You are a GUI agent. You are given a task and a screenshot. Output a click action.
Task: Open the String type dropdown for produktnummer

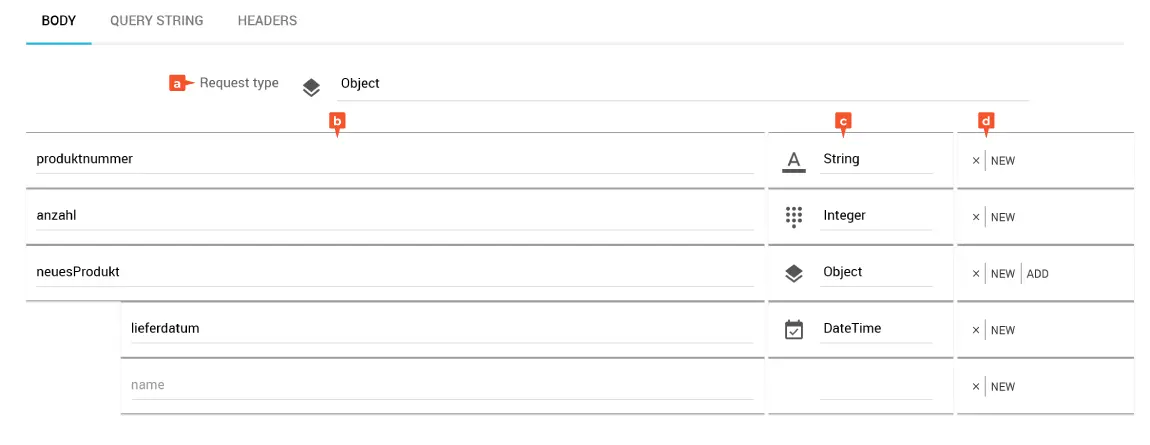point(875,159)
